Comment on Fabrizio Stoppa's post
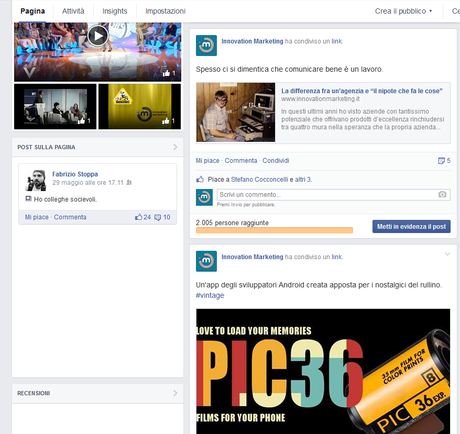Screen dimensions: 460x434 click(70, 217)
